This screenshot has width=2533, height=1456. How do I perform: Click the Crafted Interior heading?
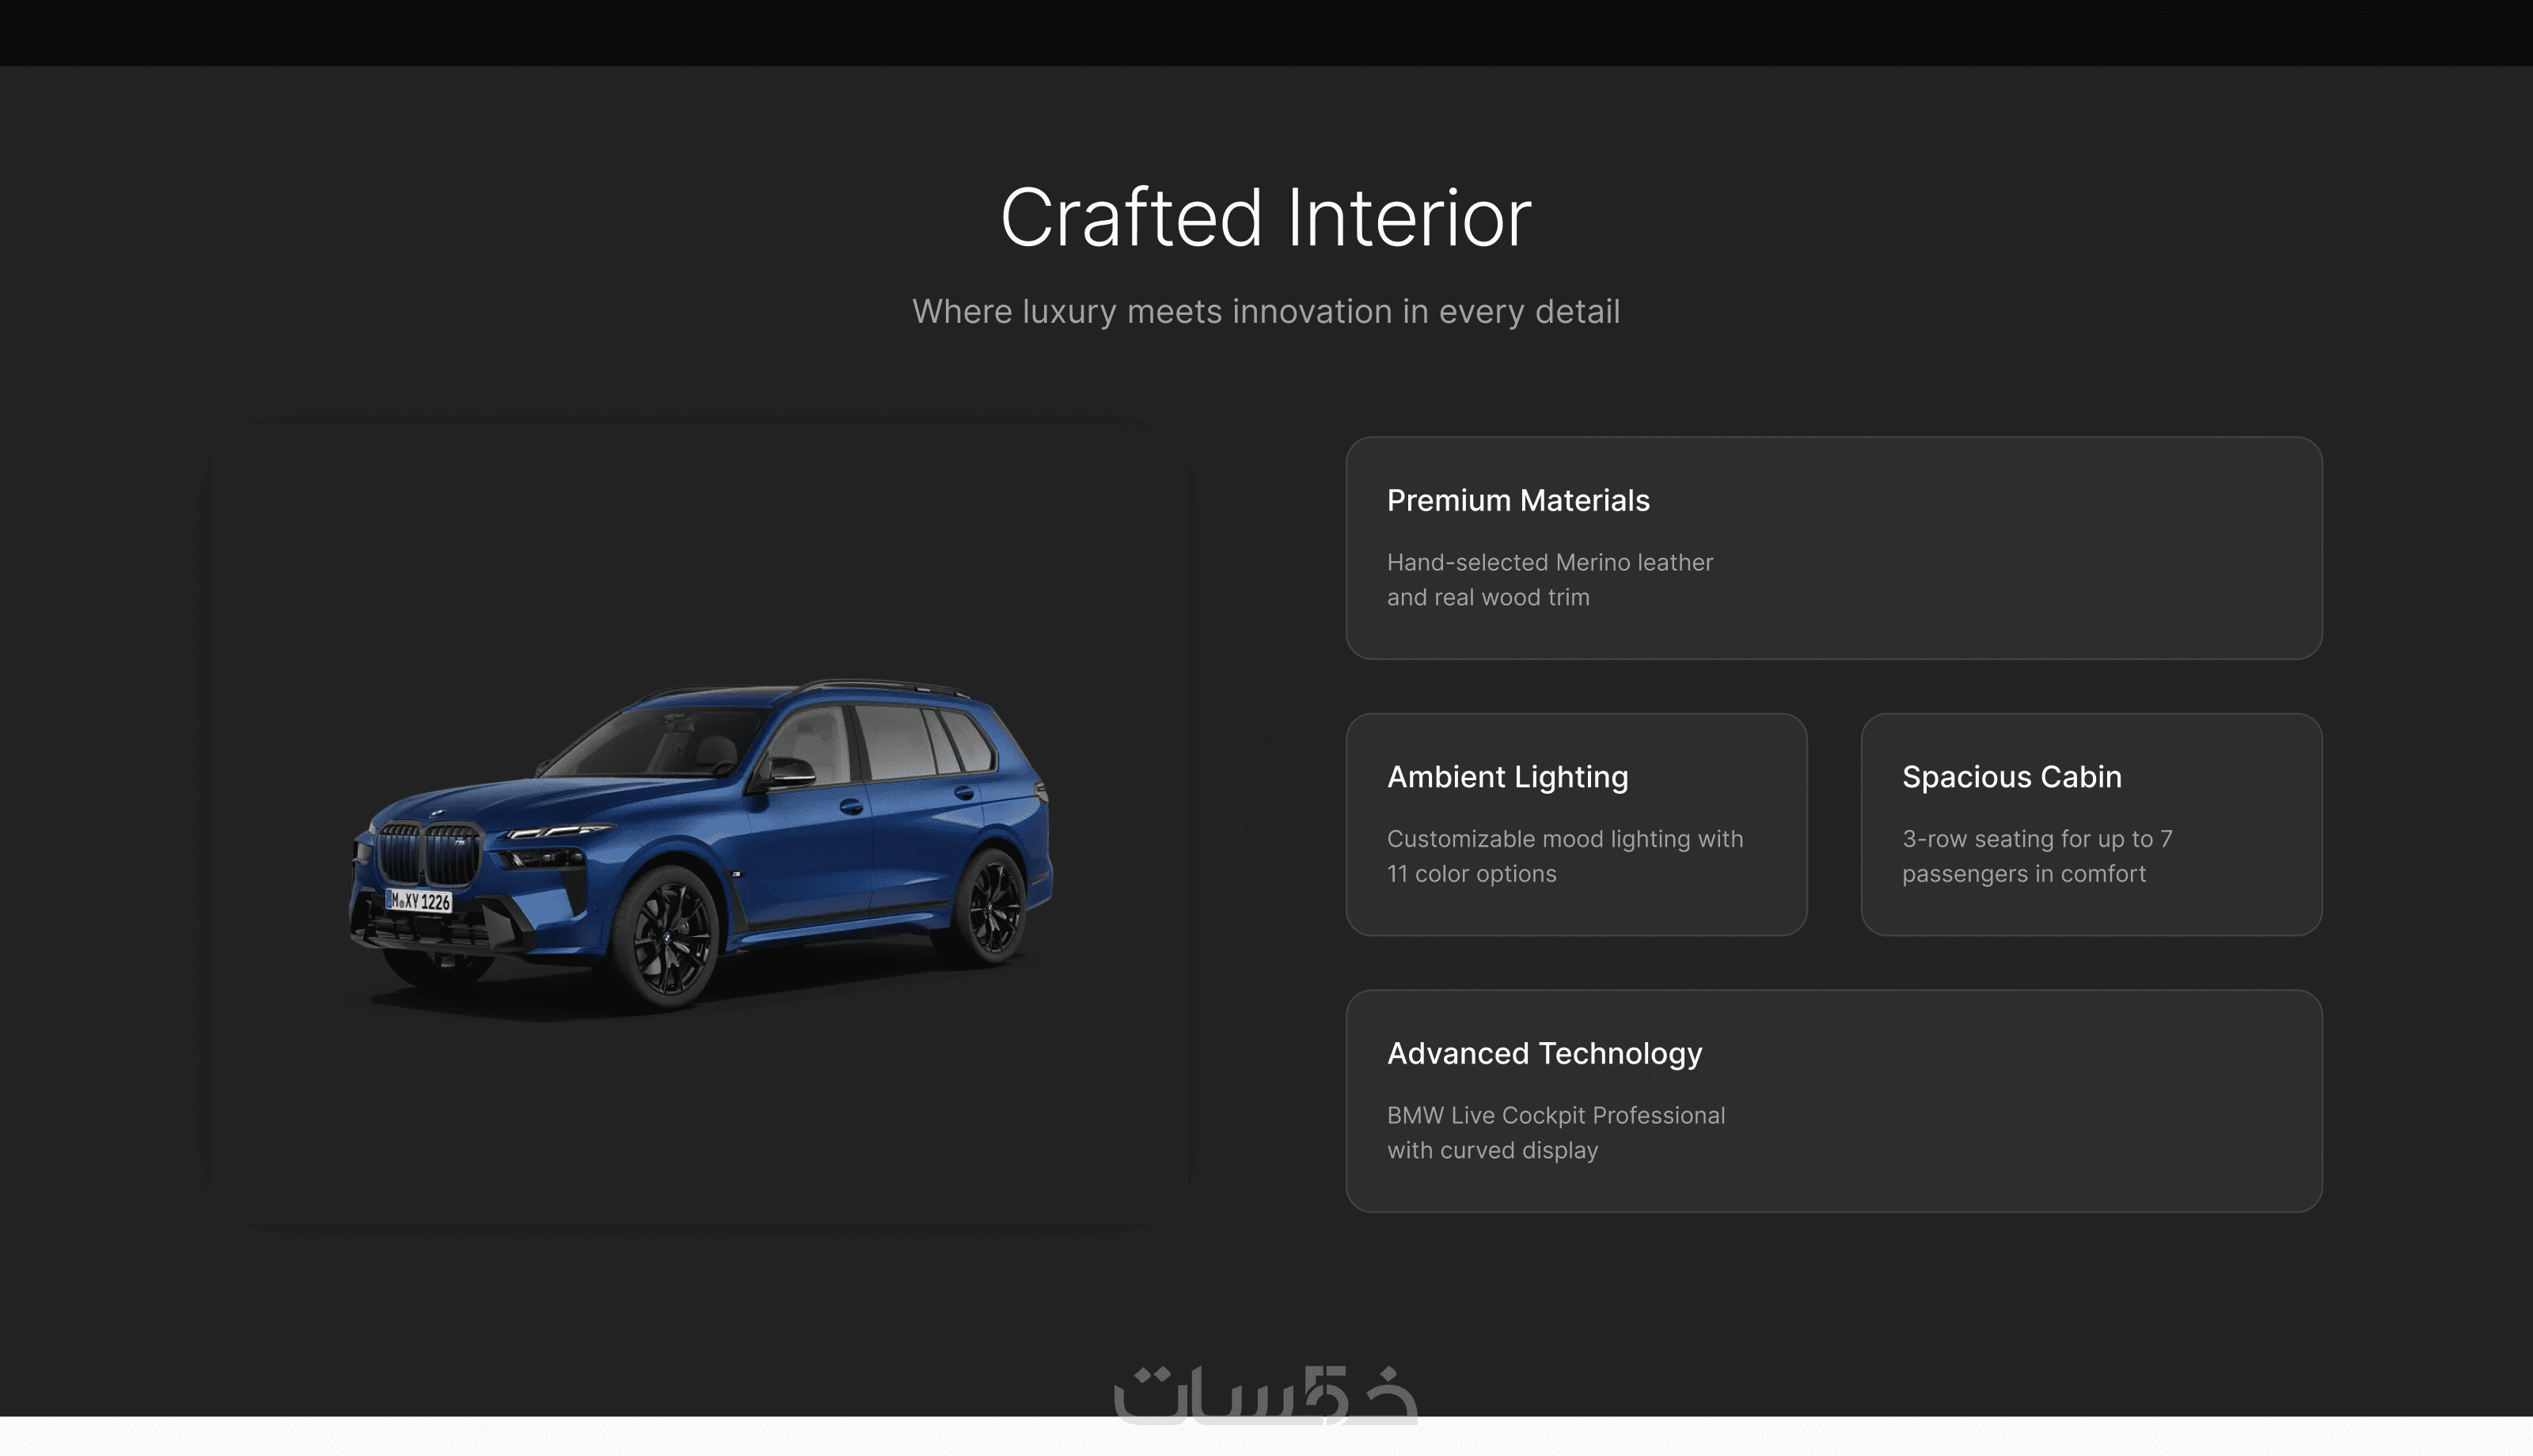tap(1265, 218)
